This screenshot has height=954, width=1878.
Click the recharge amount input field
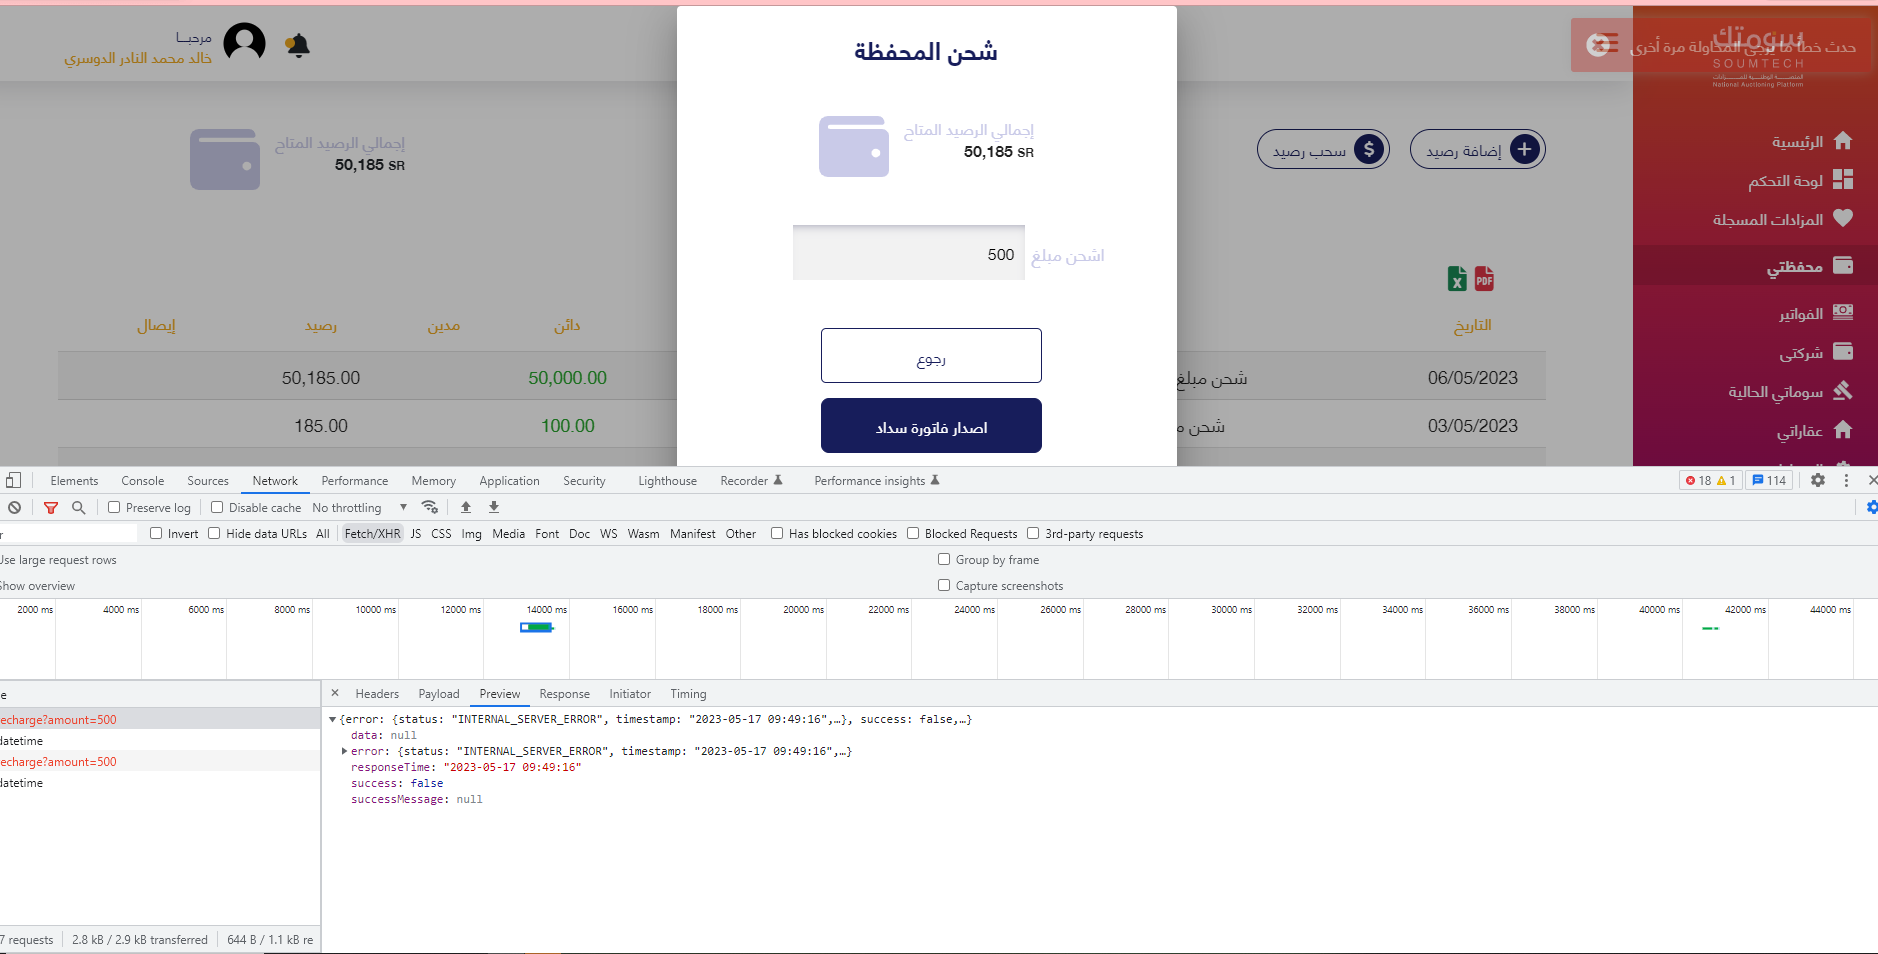click(x=908, y=254)
